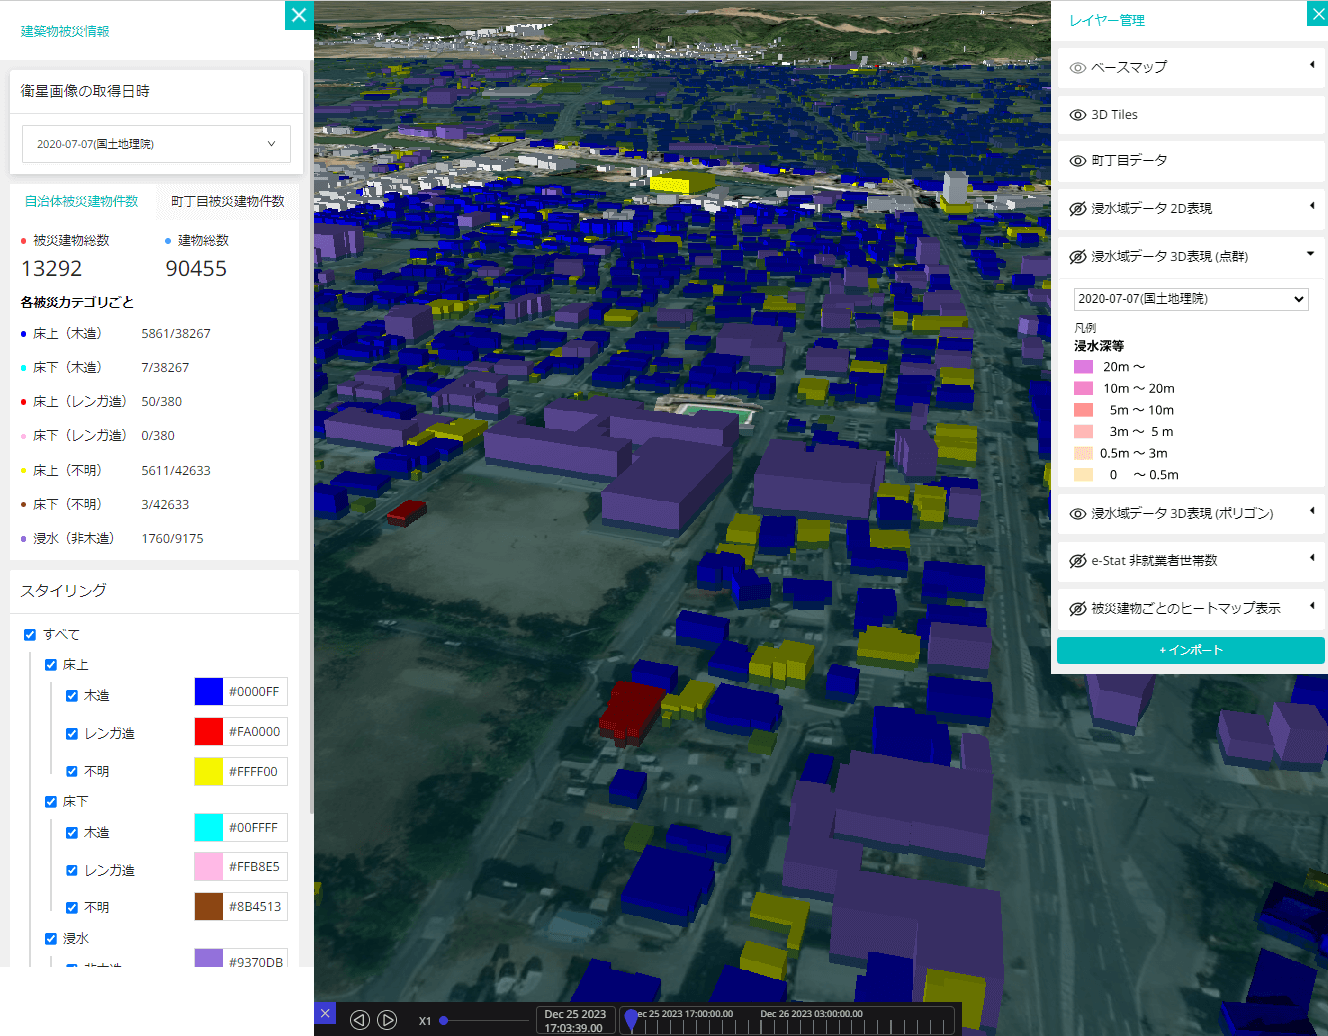1328x1036 pixels.
Task: Show the 被災建物ごとのヒートマップ表示 layer
Action: click(1078, 609)
